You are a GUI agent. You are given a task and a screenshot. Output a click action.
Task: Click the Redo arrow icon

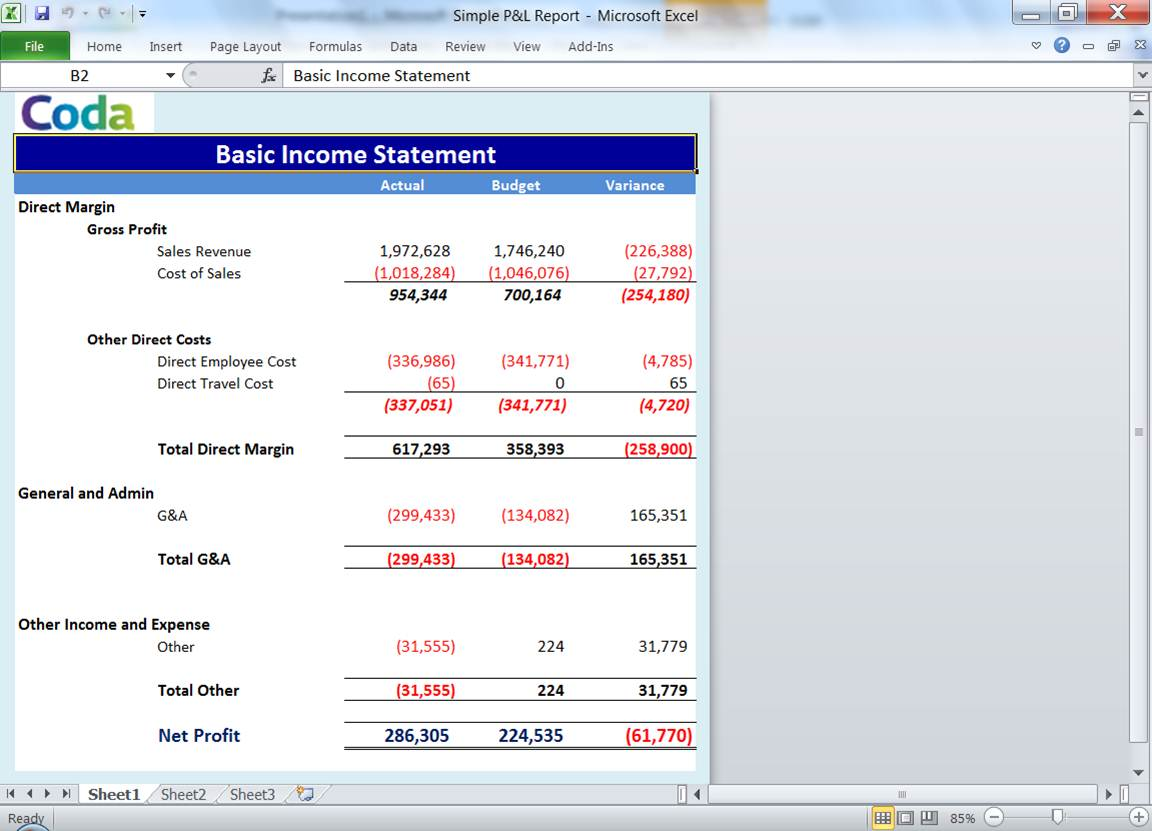(x=104, y=13)
